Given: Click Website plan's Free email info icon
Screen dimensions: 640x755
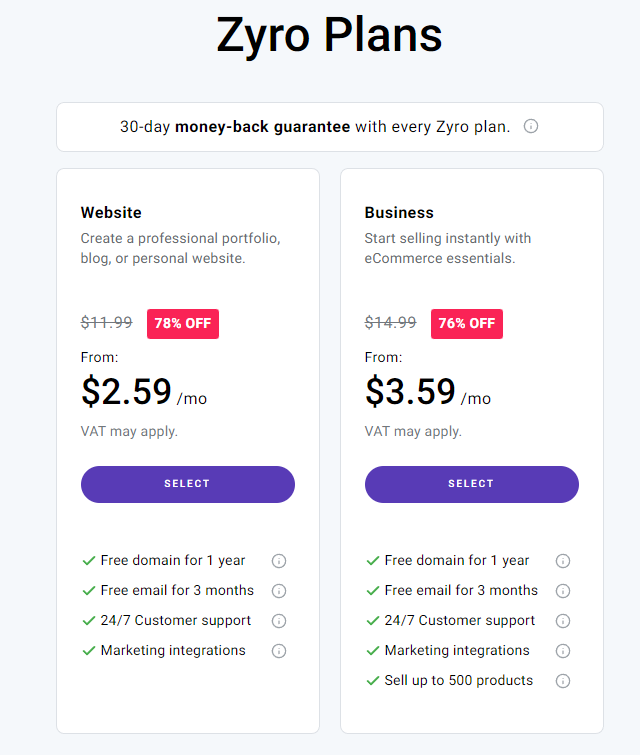Looking at the screenshot, I should point(279,591).
